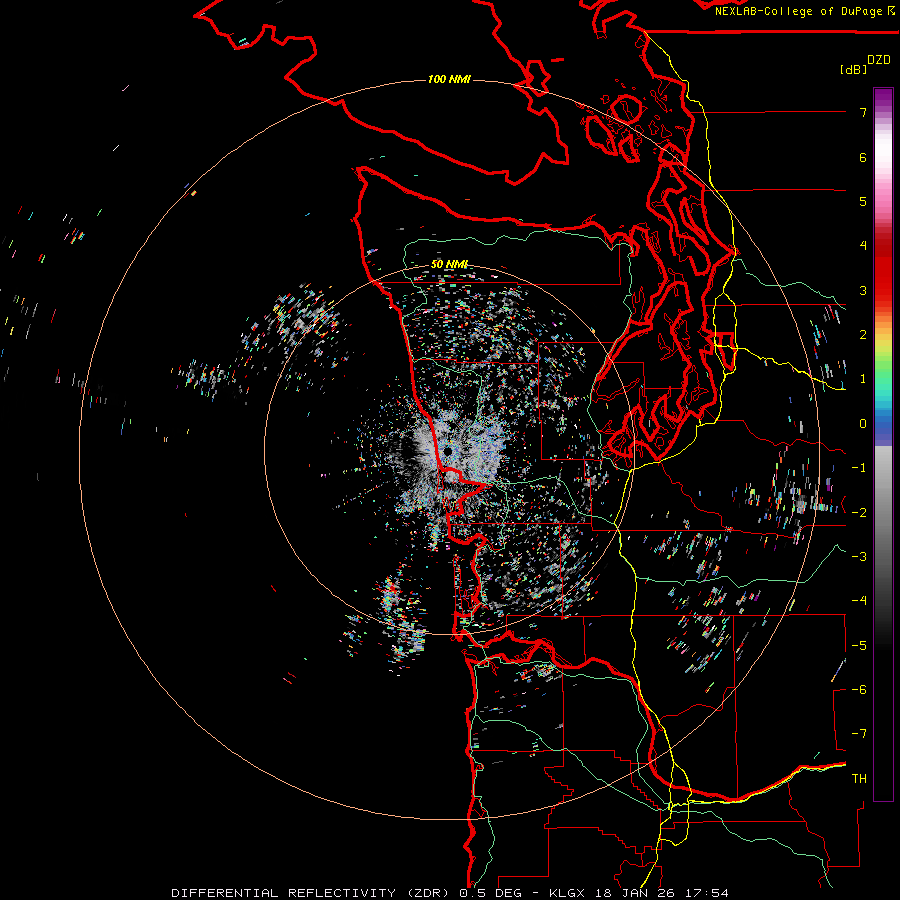This screenshot has width=900, height=900.
Task: Click the 100 NMI range ring label
Action: (x=449, y=79)
